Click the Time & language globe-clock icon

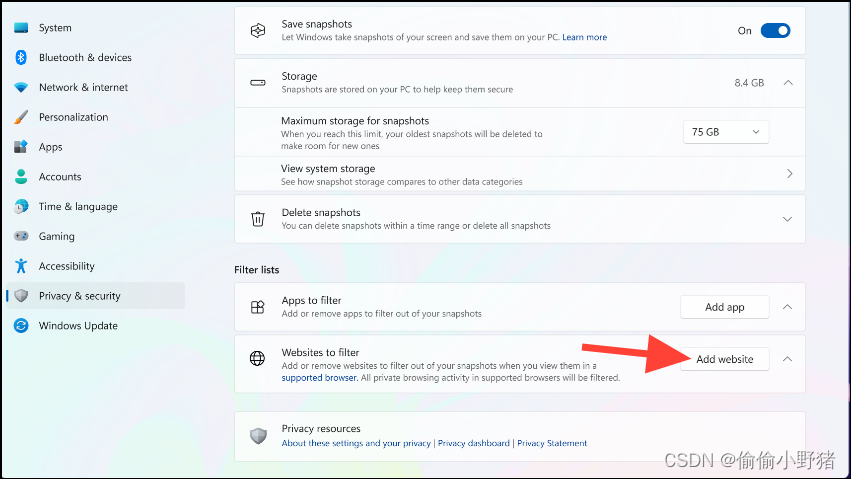tap(21, 206)
